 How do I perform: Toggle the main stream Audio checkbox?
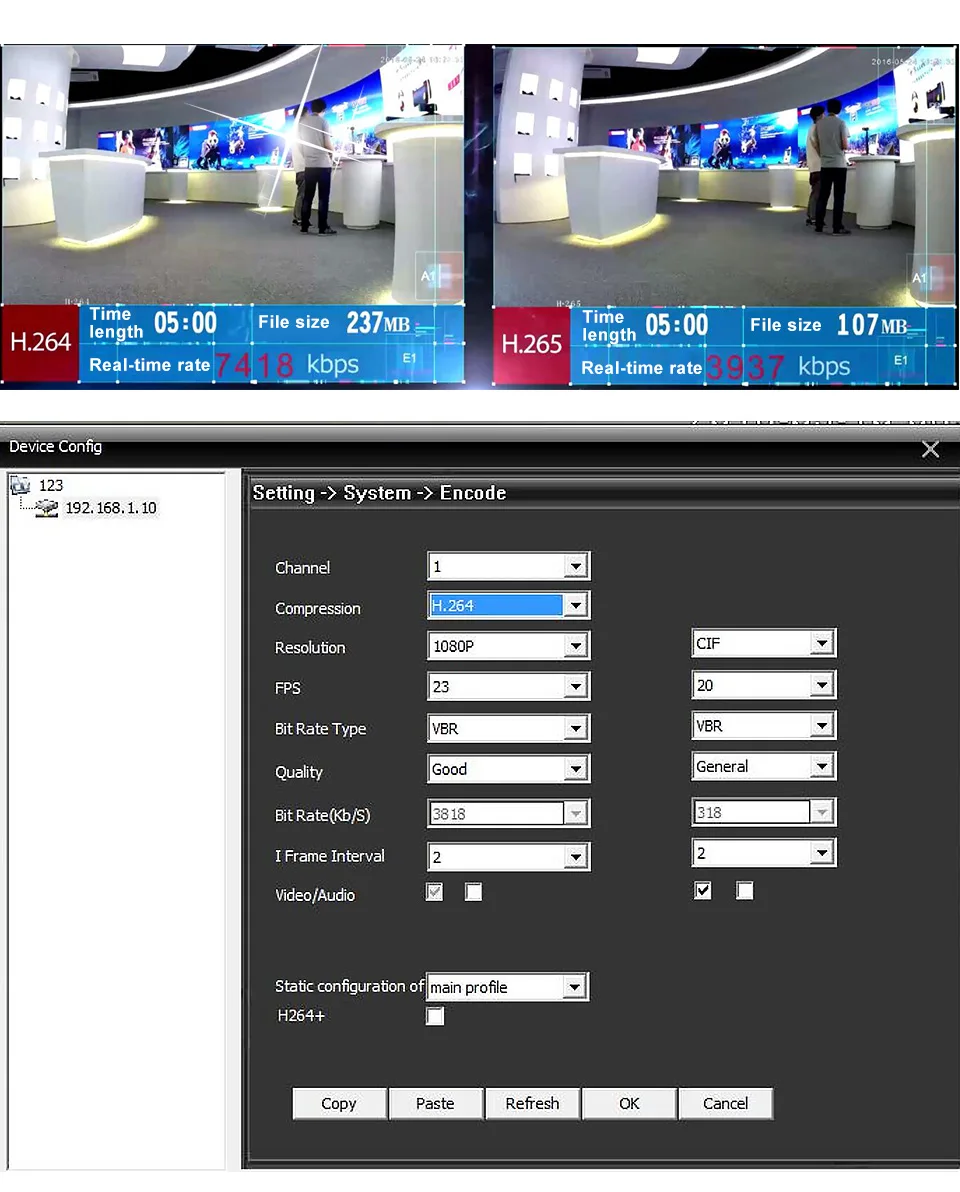pos(474,892)
